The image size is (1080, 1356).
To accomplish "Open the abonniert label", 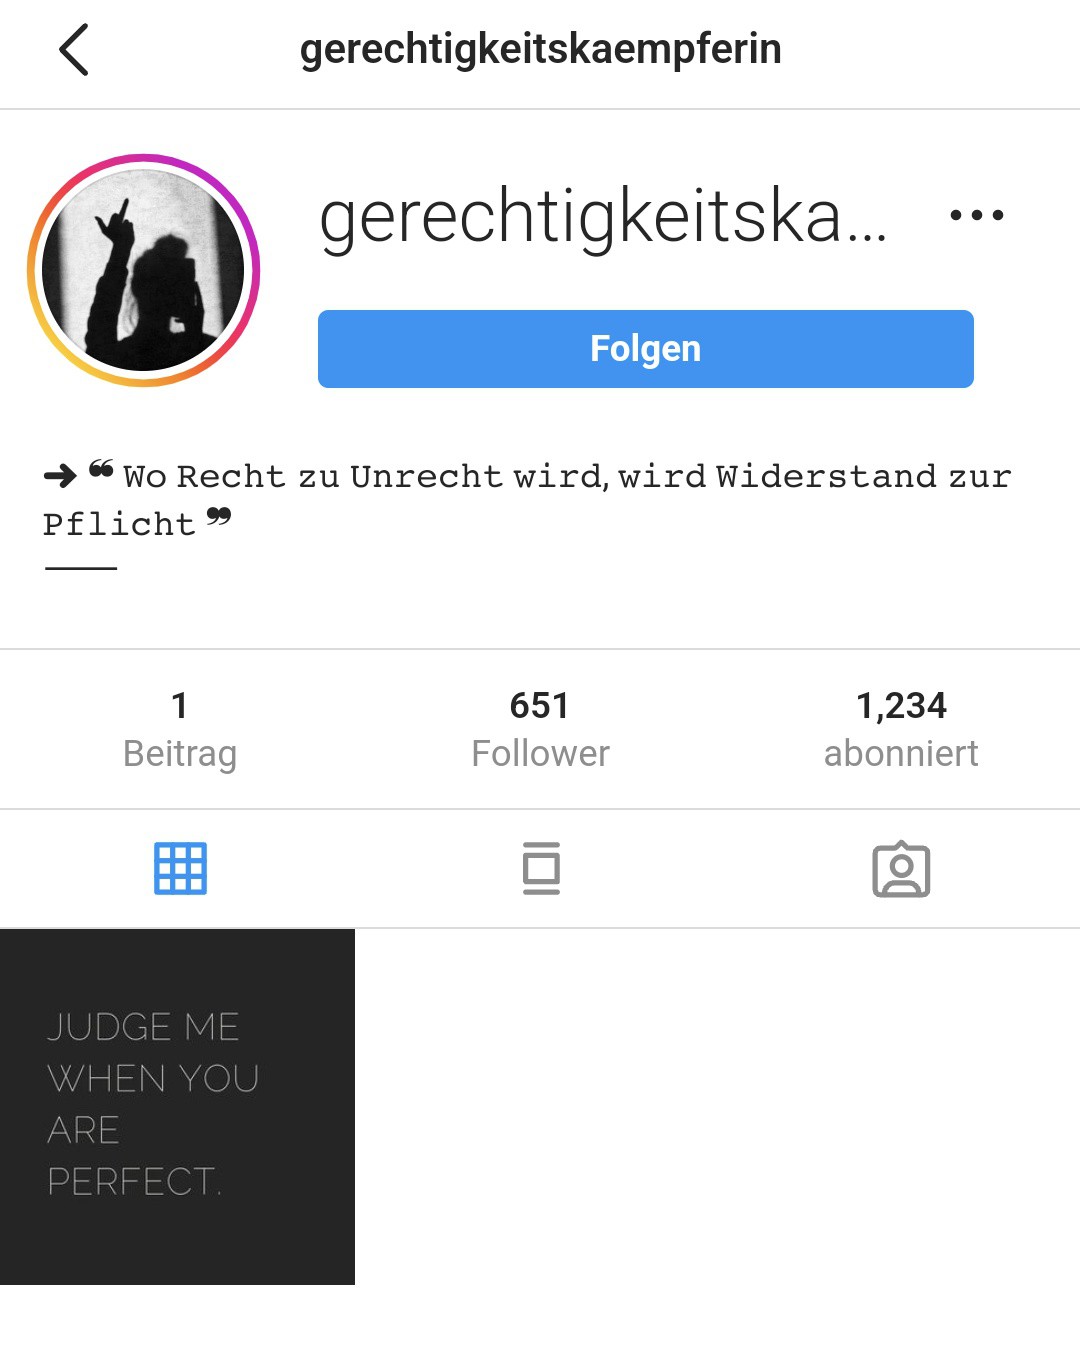I will tap(901, 754).
